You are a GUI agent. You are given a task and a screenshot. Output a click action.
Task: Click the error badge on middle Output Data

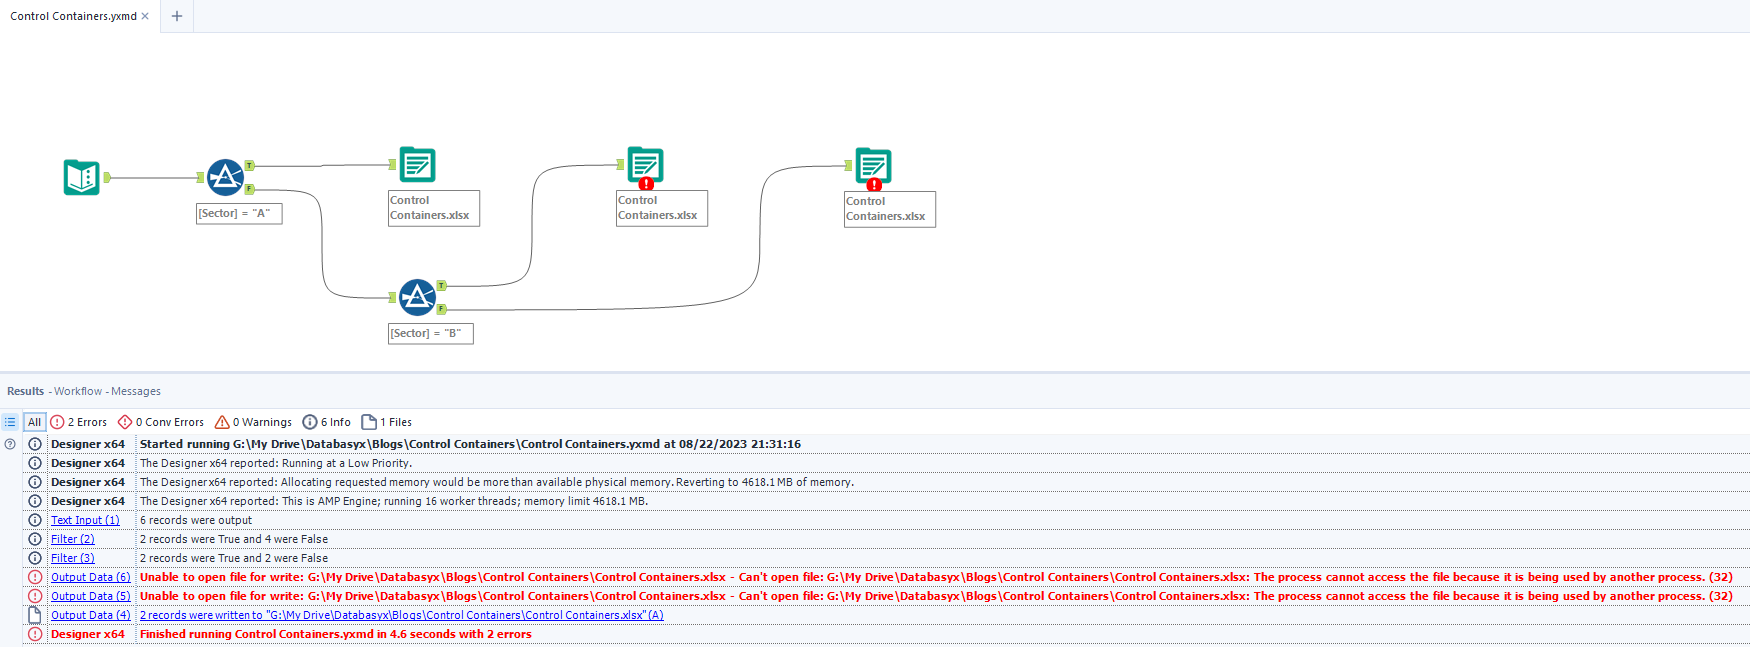[x=646, y=184]
